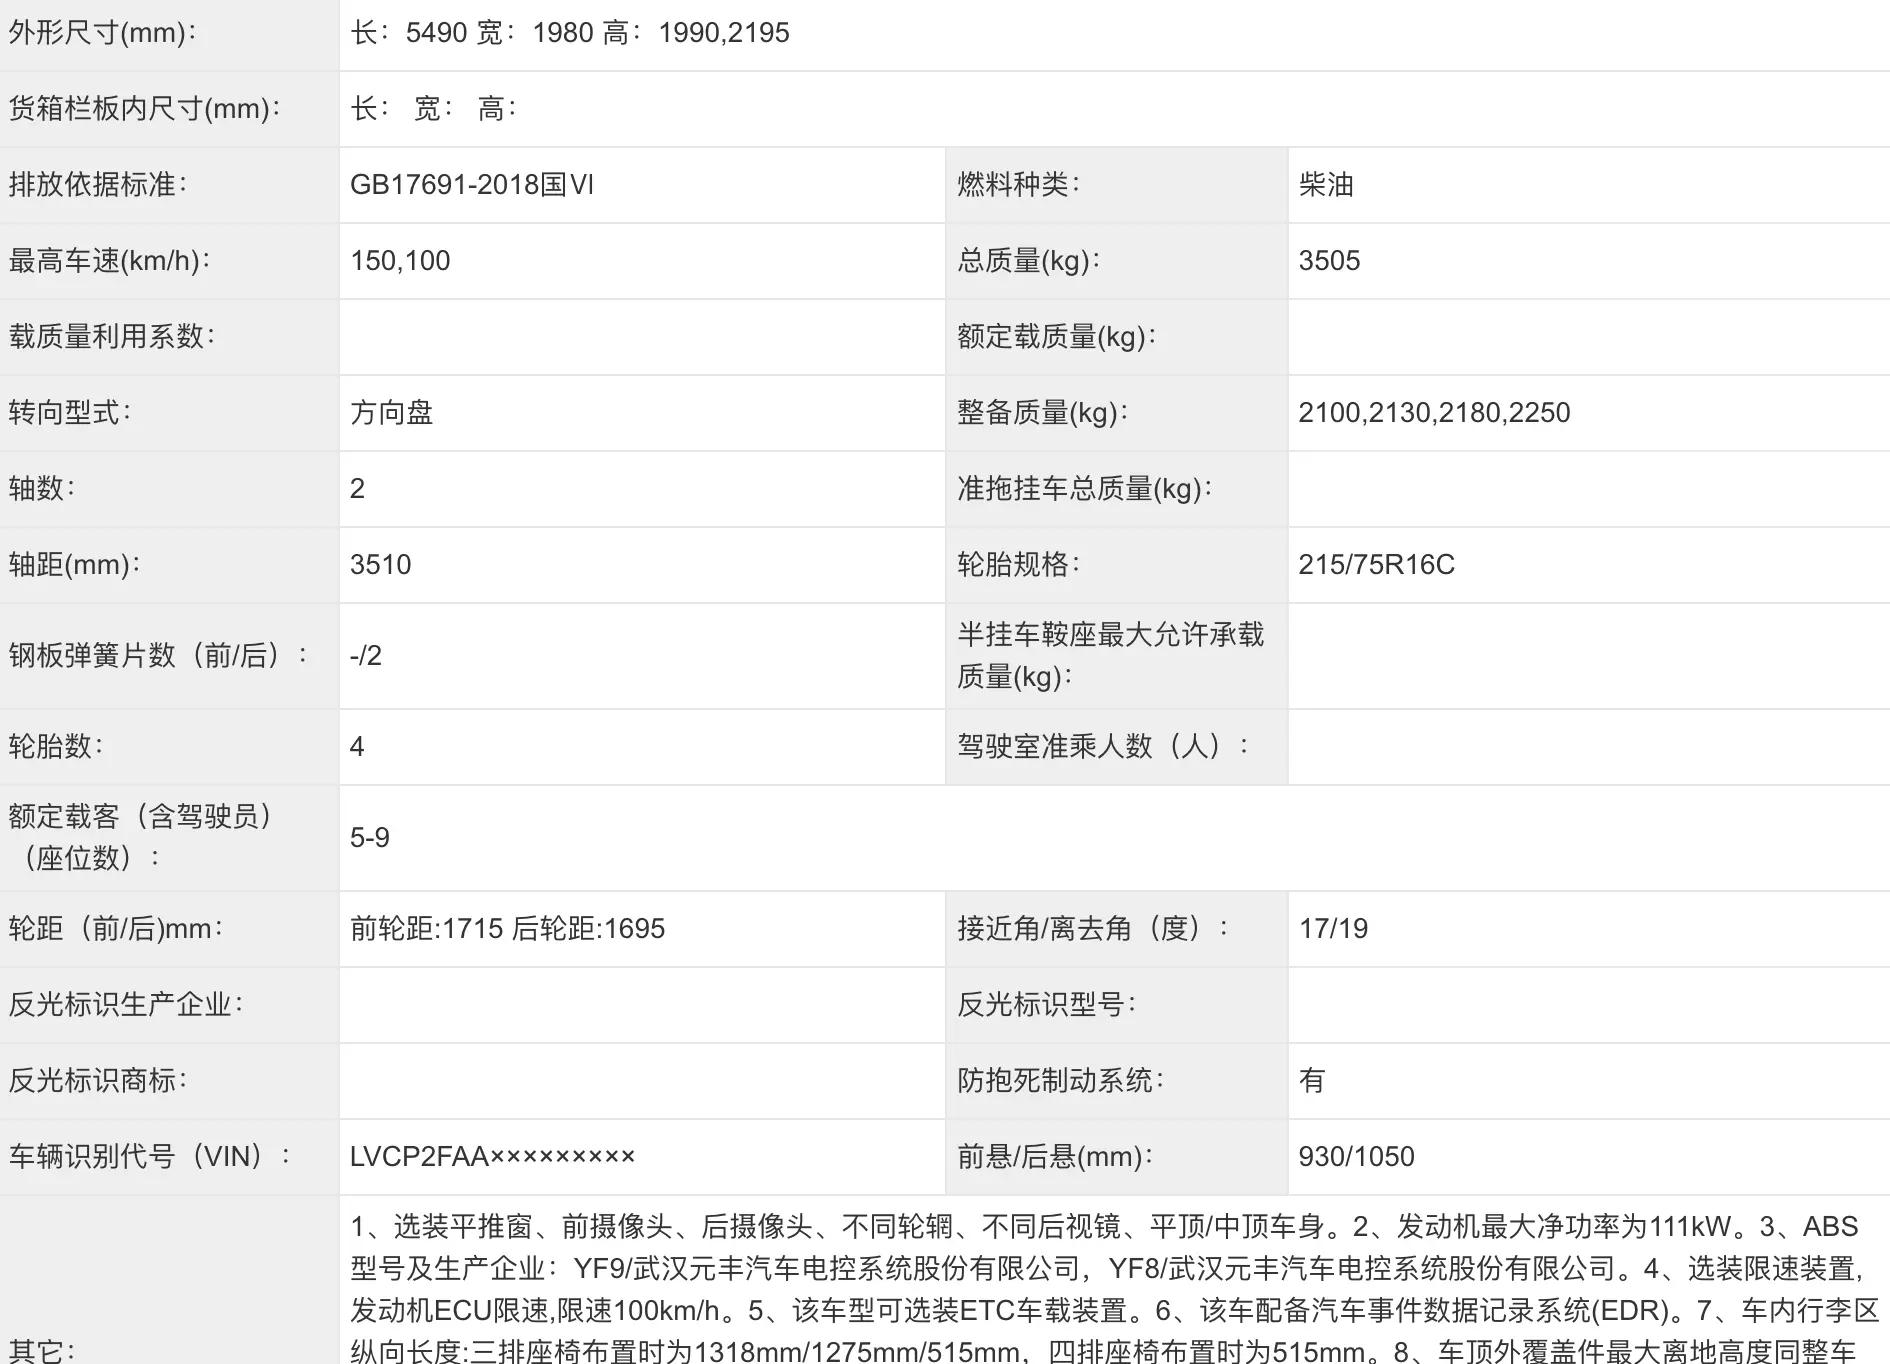Image resolution: width=1890 pixels, height=1364 pixels.
Task: Select the track width 前轮距:1715 后轮距:1695
Action: [507, 929]
